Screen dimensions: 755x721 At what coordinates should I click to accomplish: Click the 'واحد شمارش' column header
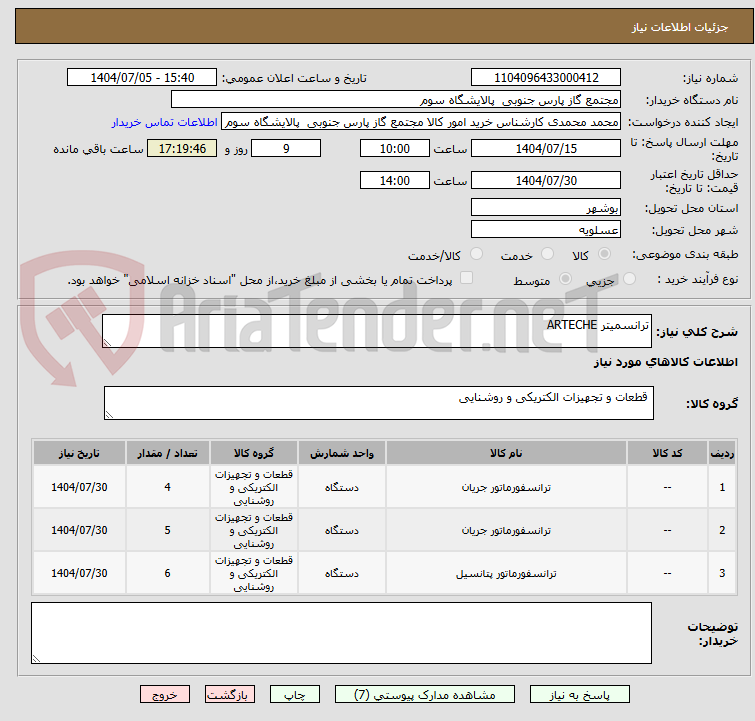[342, 453]
